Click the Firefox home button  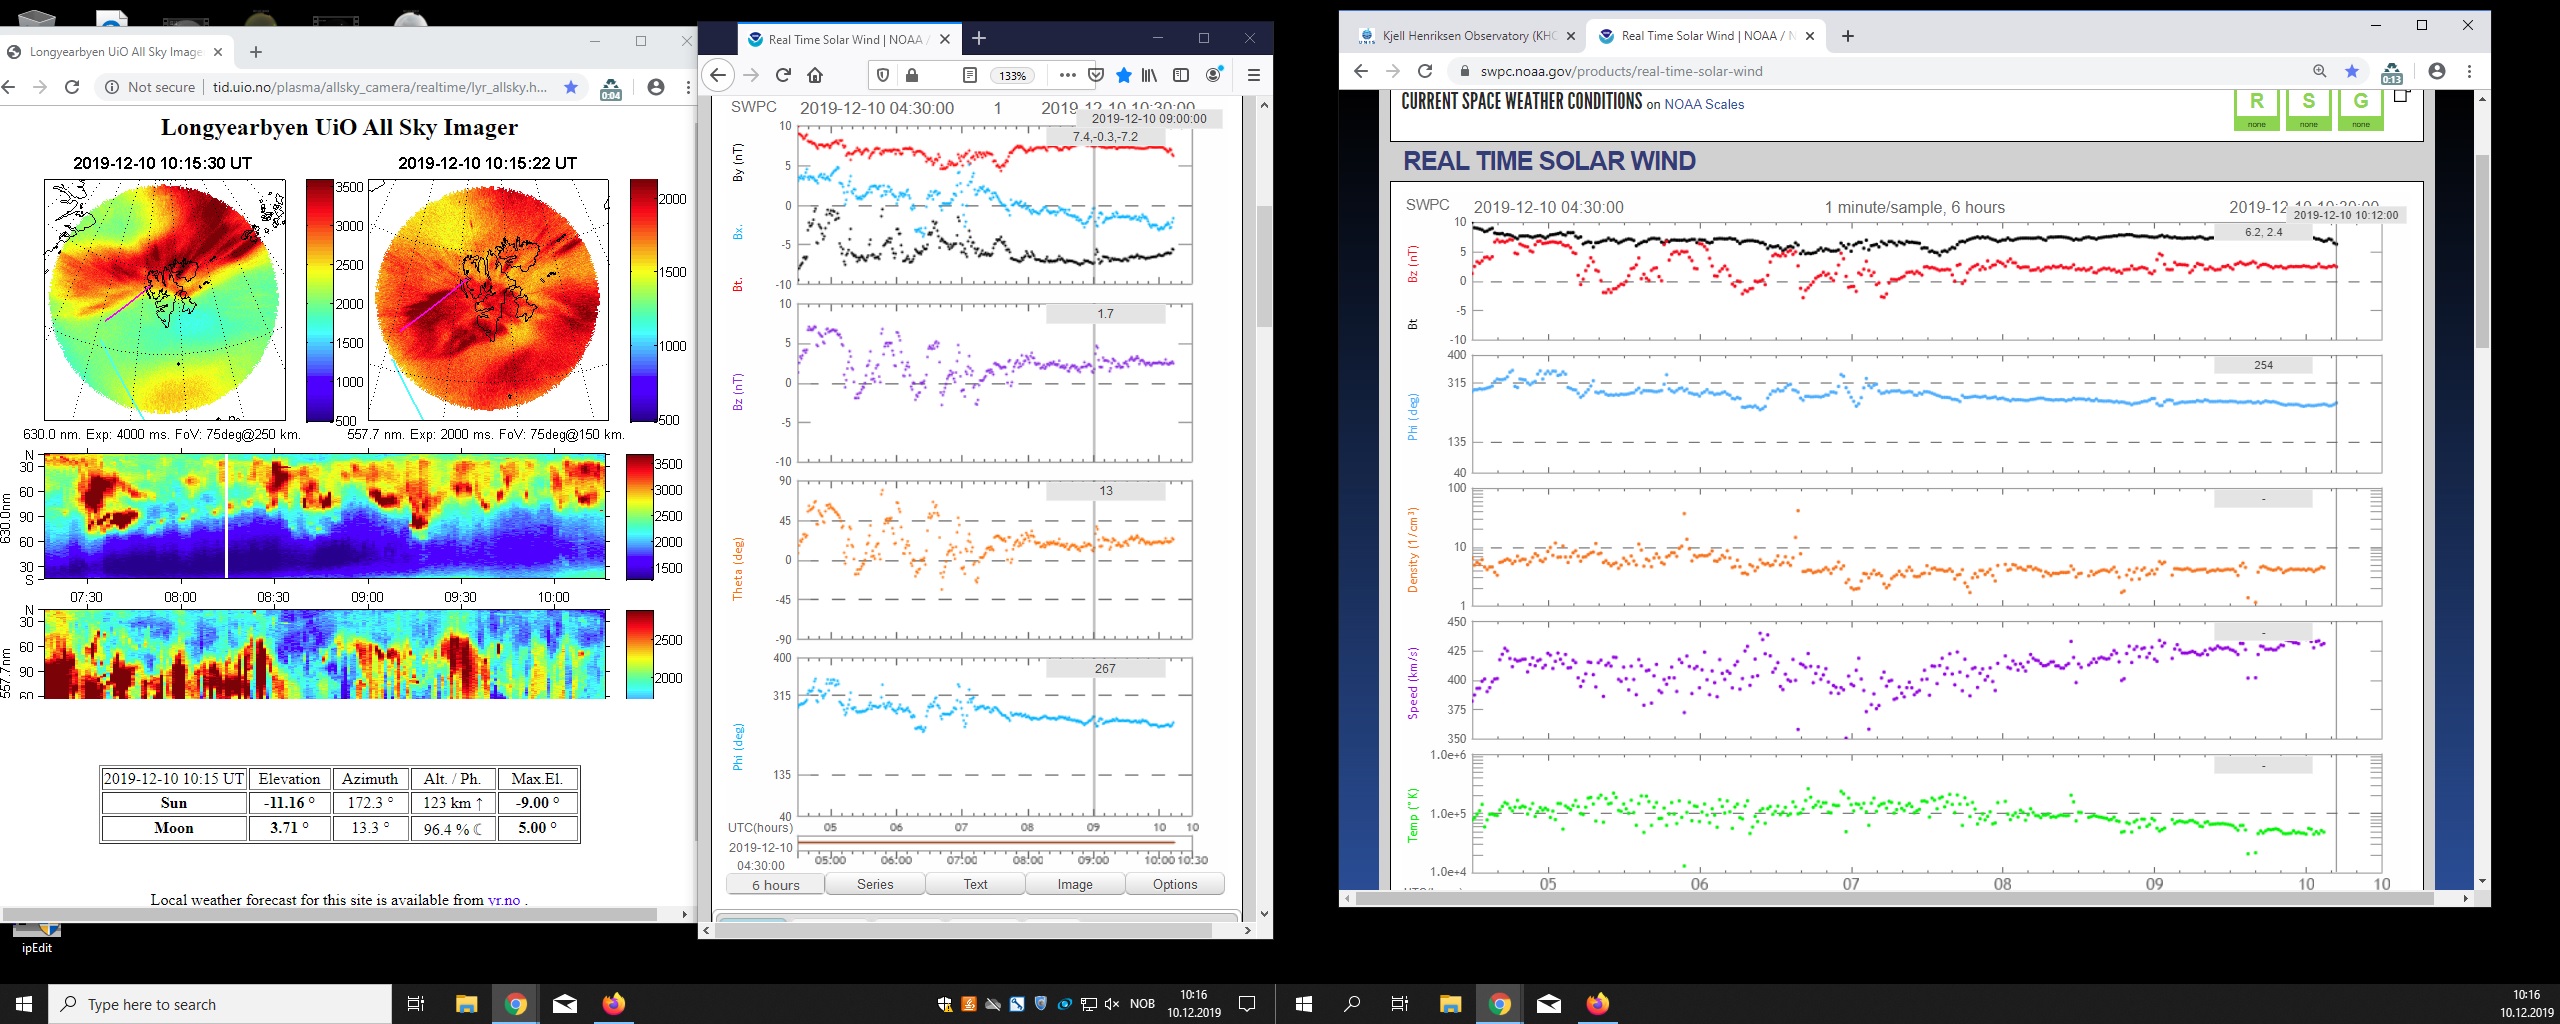pyautogui.click(x=815, y=75)
